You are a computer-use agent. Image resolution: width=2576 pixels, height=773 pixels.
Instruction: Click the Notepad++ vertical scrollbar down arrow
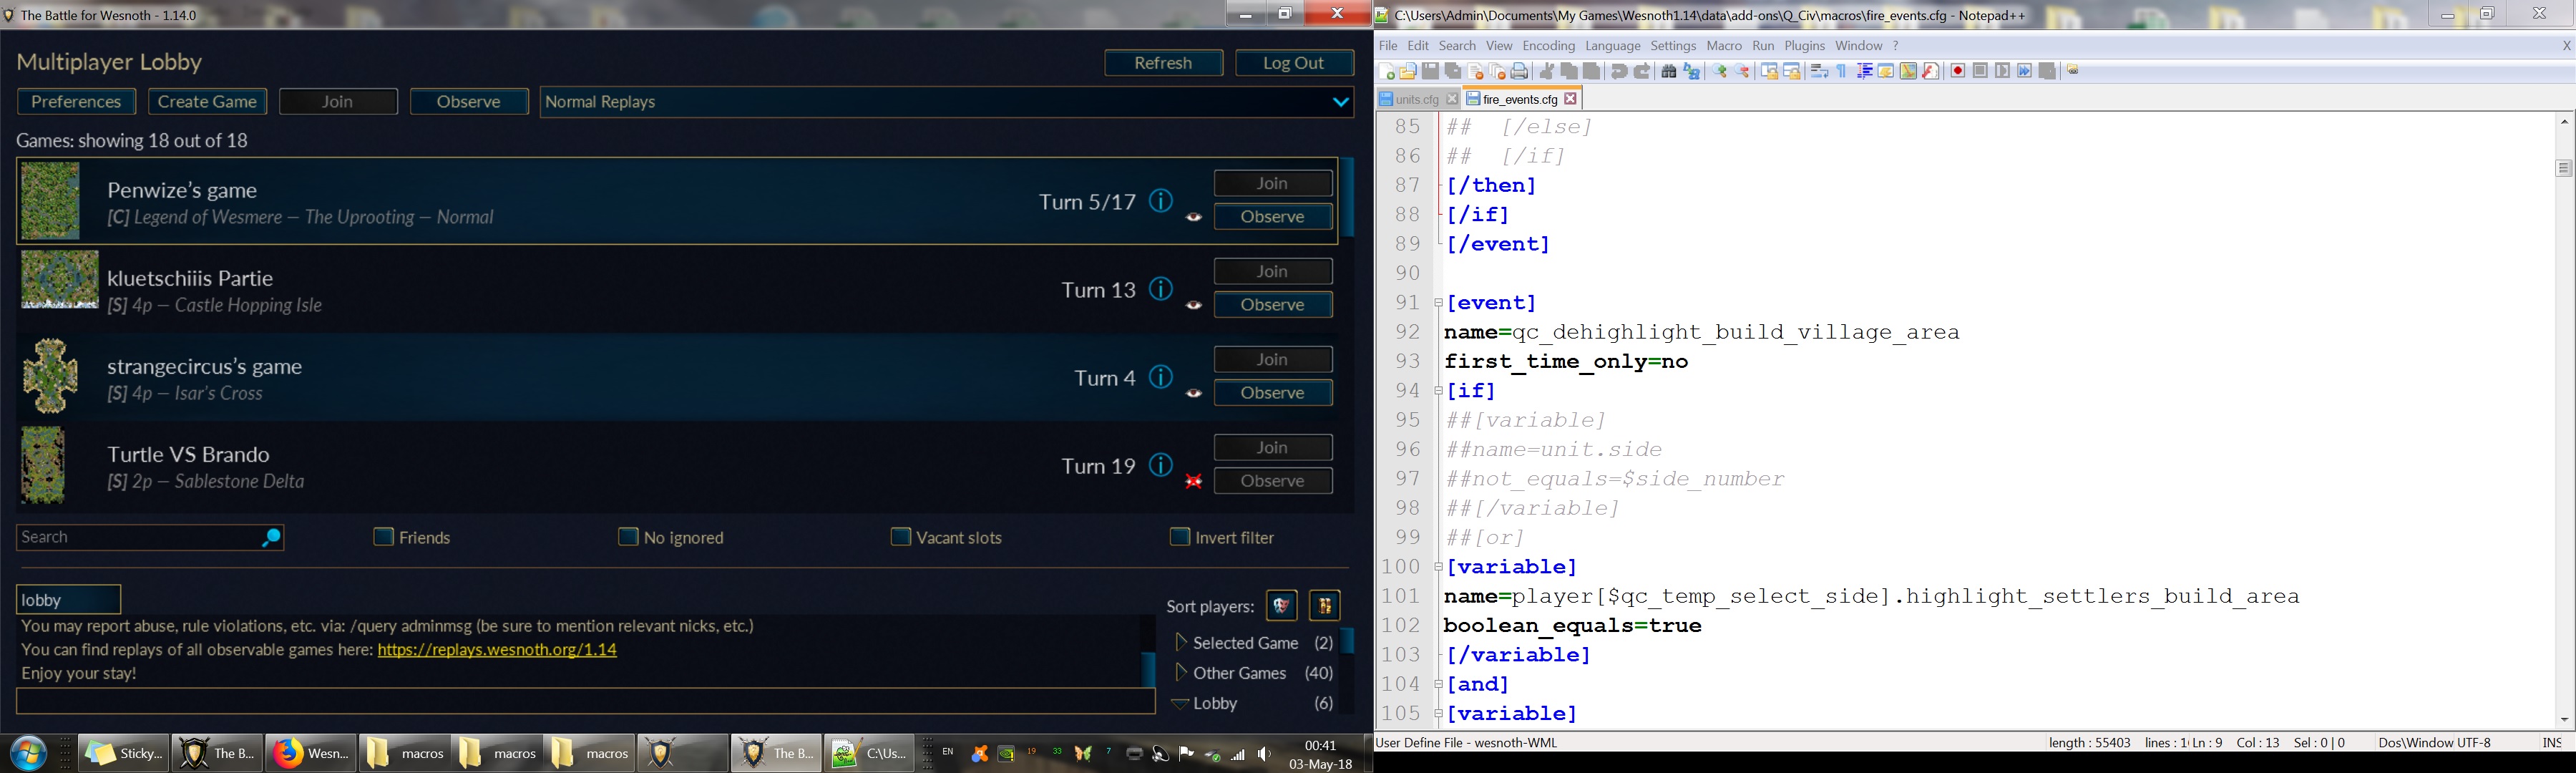(2564, 720)
